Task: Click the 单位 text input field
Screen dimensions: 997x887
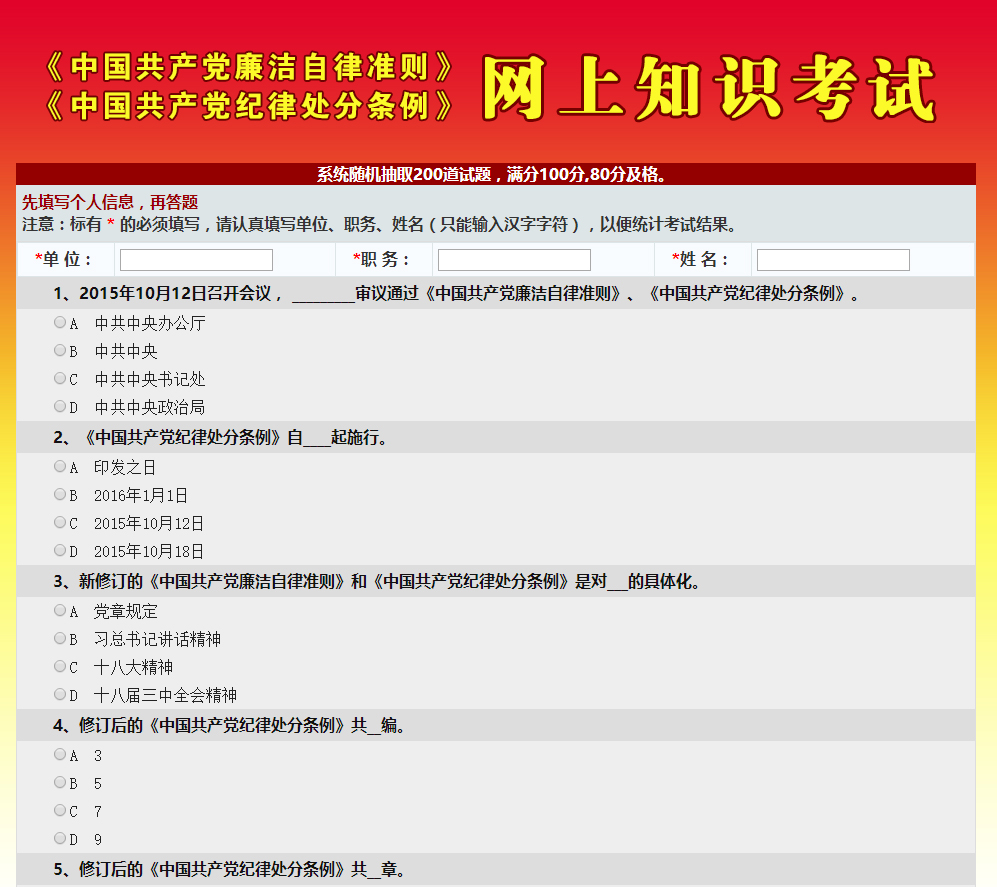Action: click(x=196, y=260)
